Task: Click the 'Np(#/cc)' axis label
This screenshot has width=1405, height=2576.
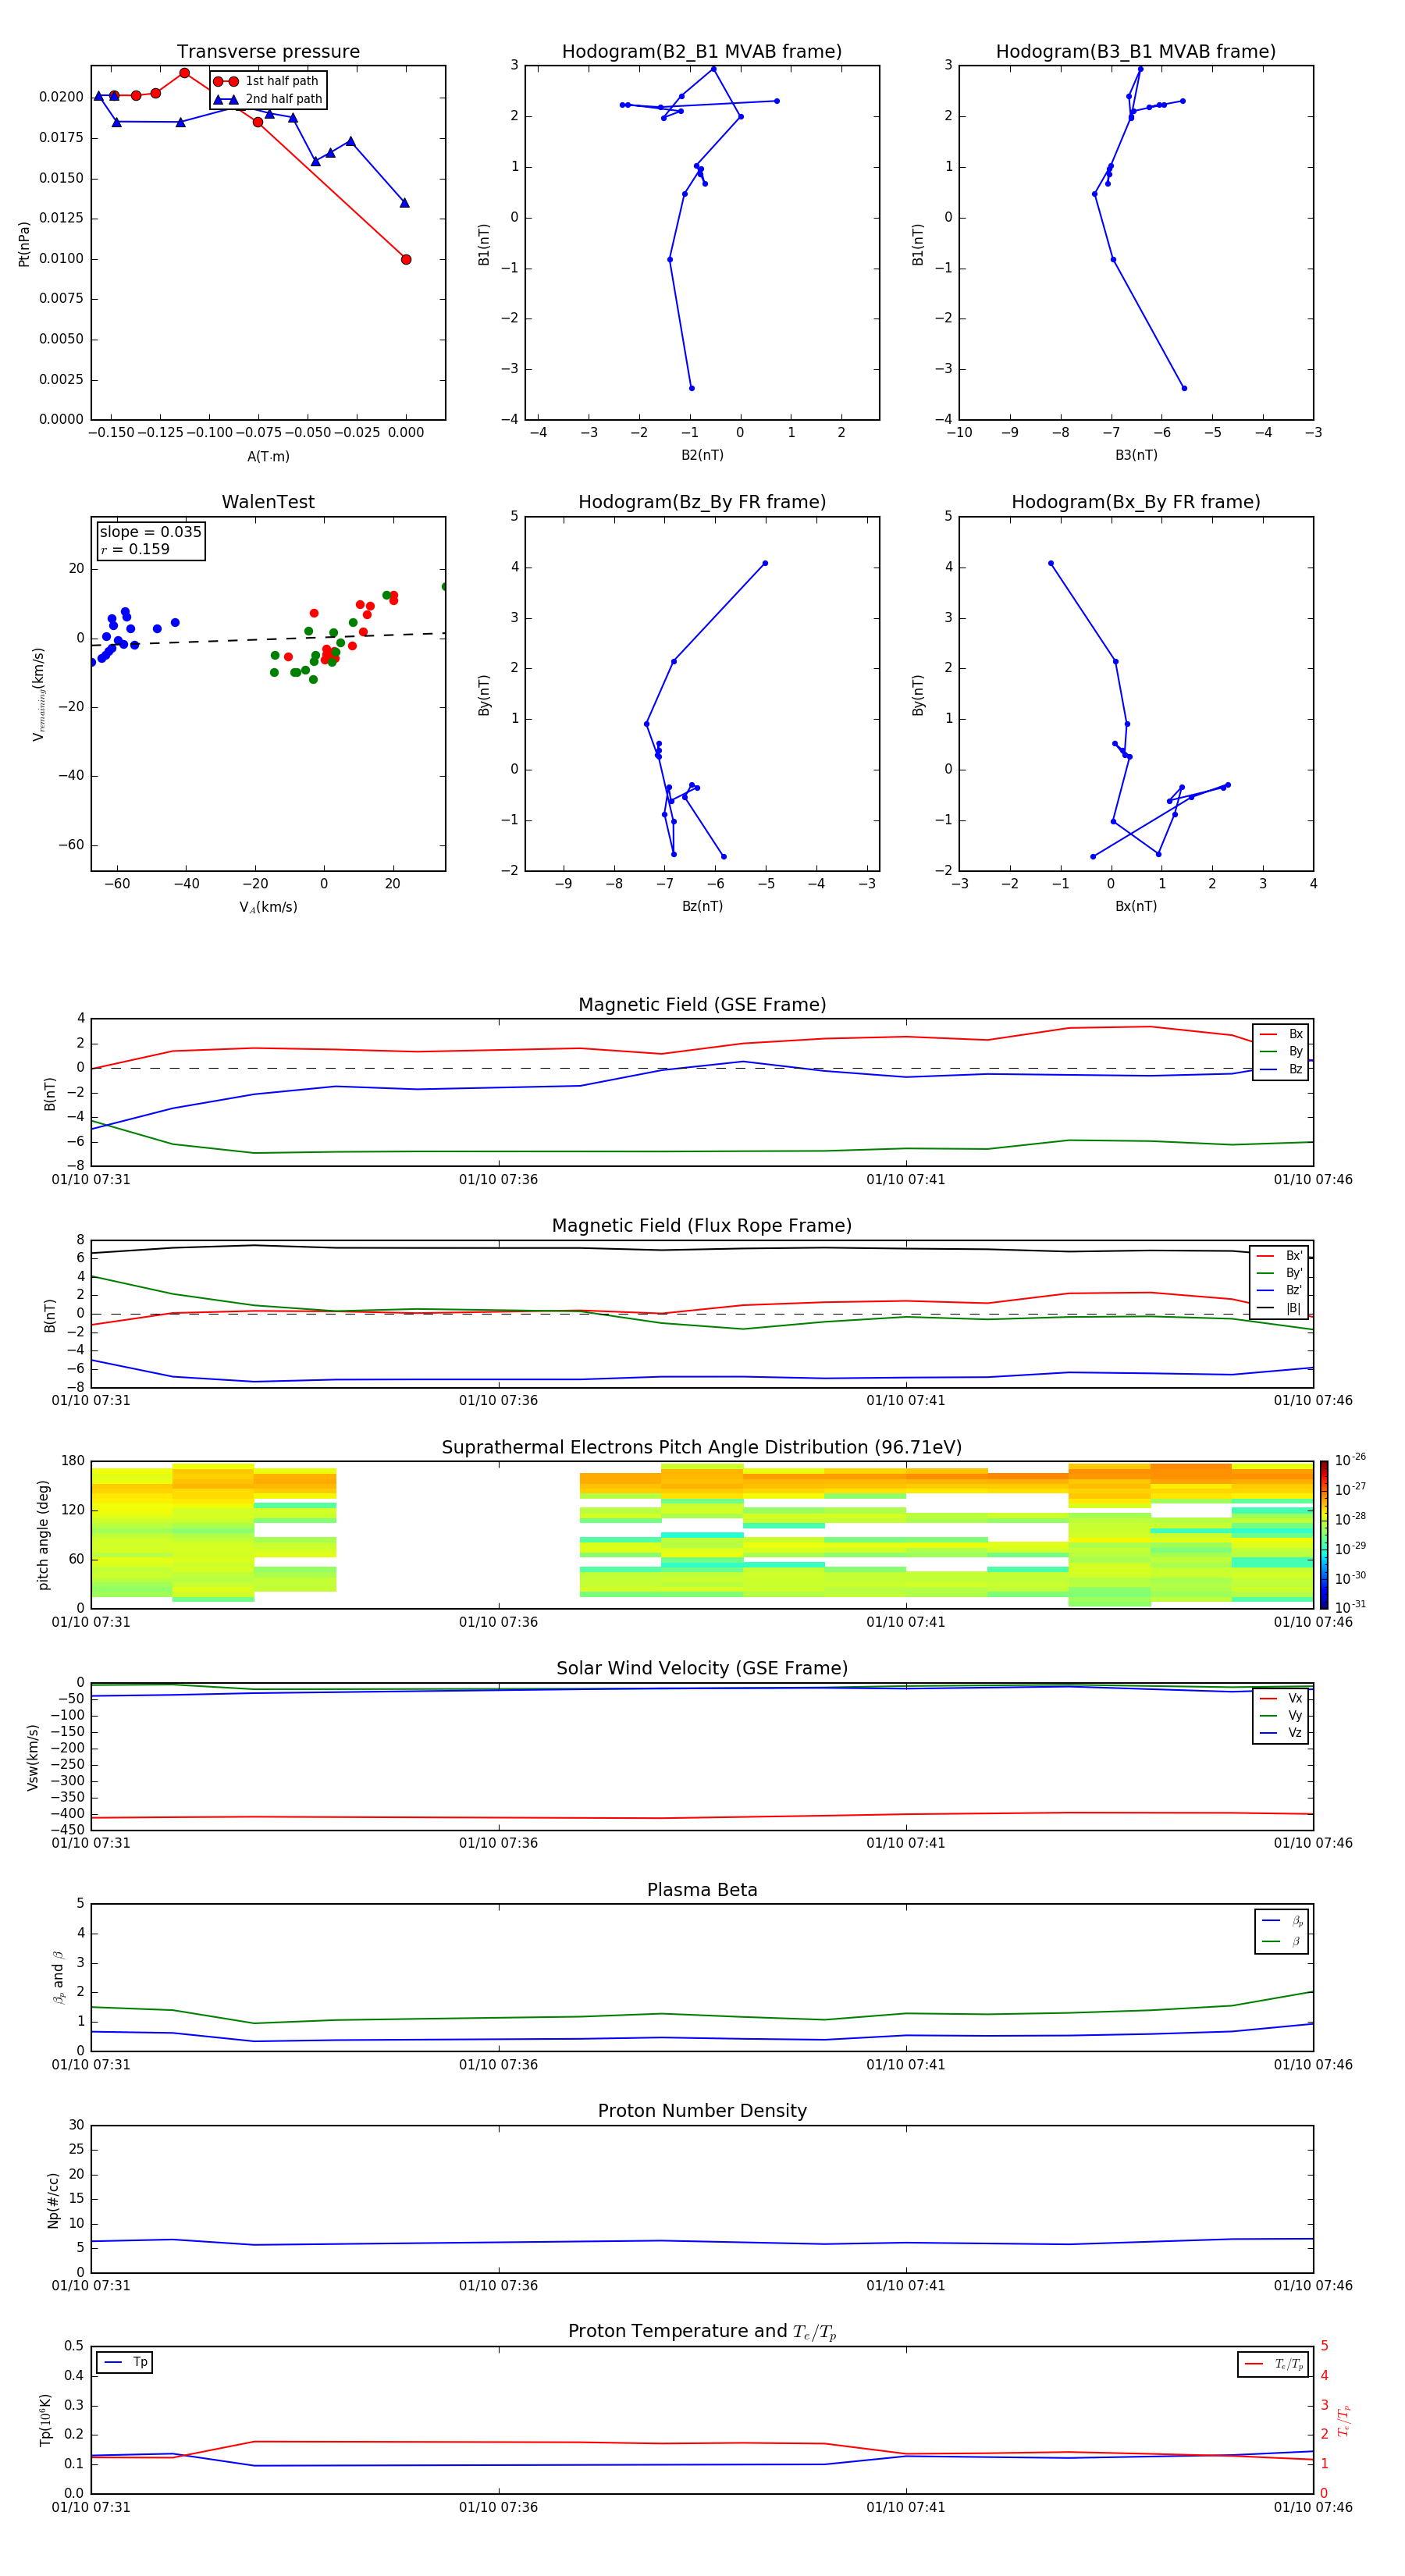Action: [53, 2200]
